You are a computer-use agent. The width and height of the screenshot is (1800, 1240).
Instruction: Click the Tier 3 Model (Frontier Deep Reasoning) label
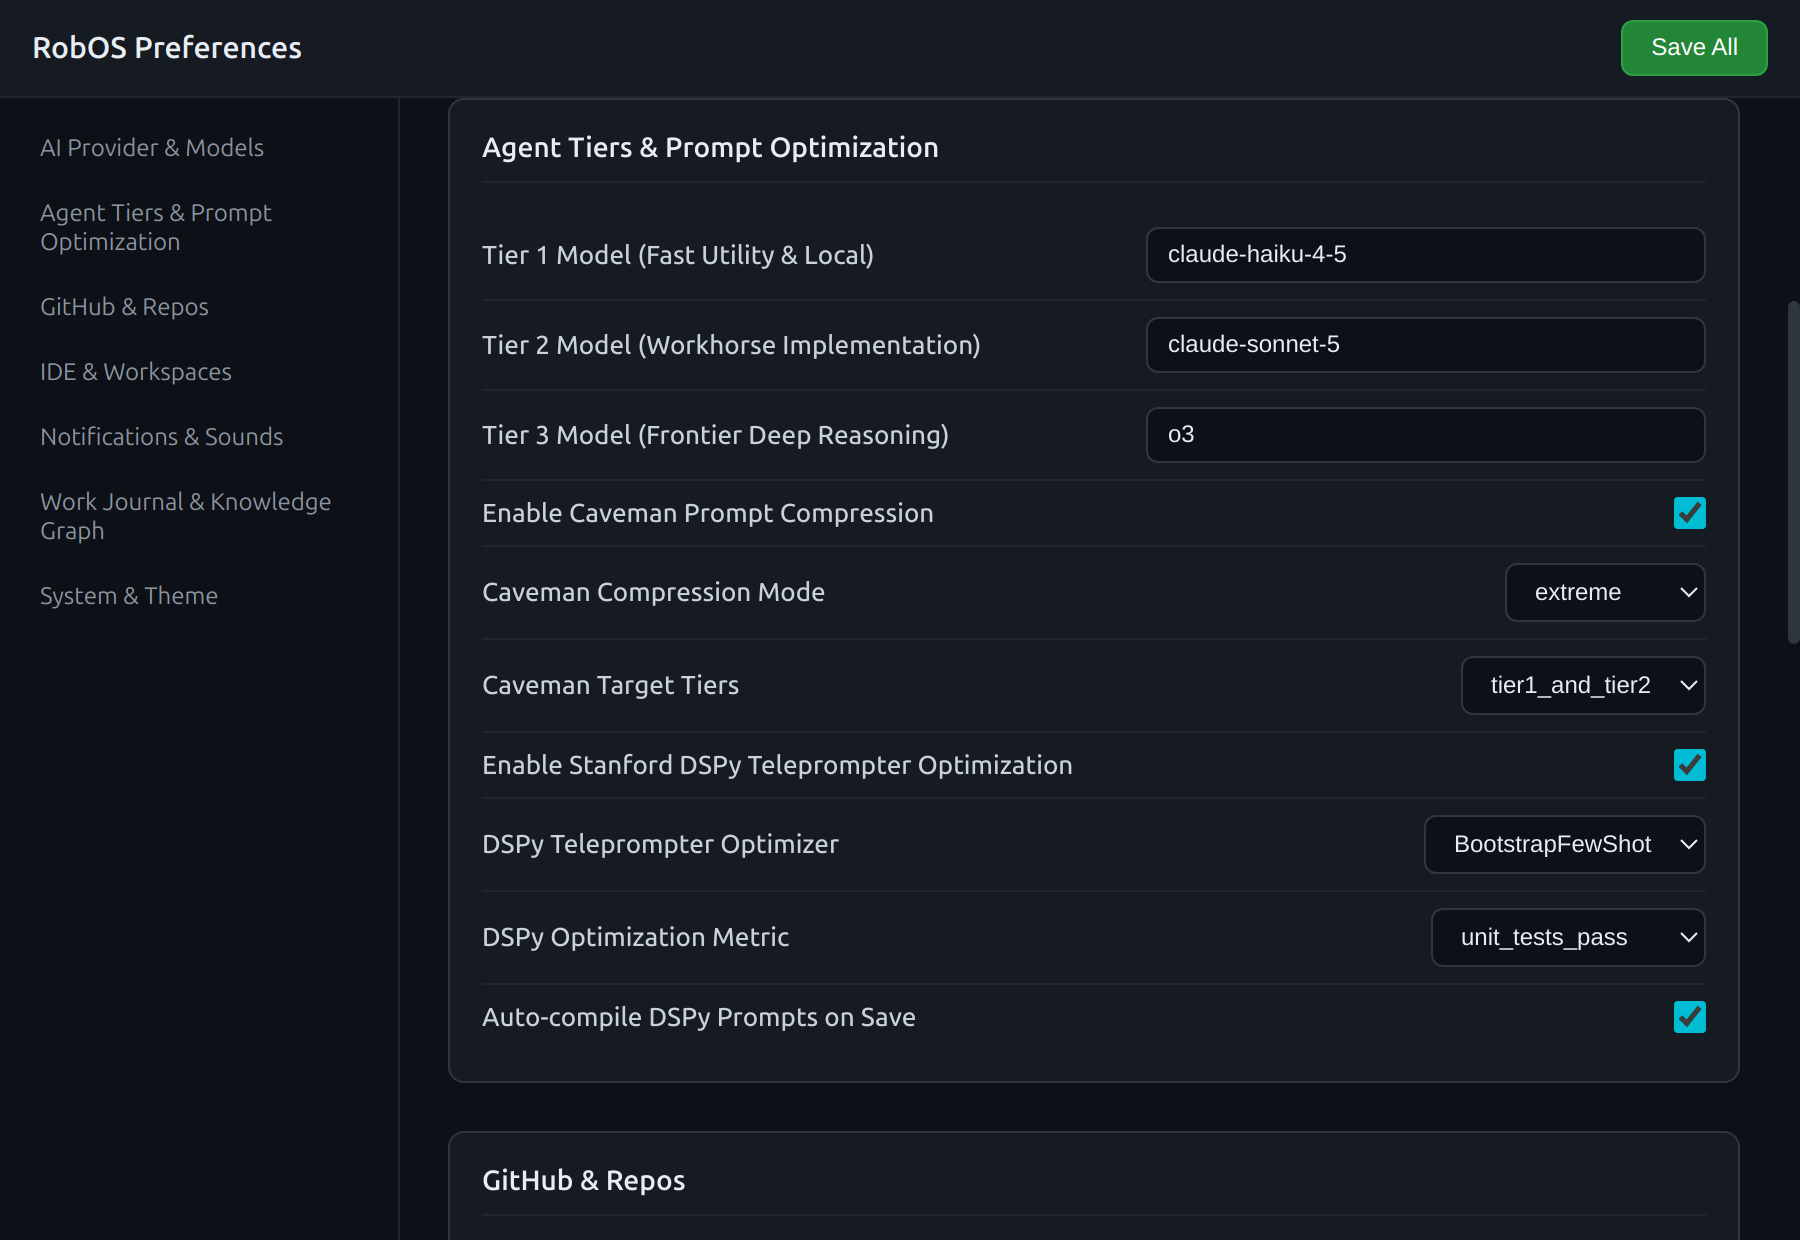[x=715, y=435]
